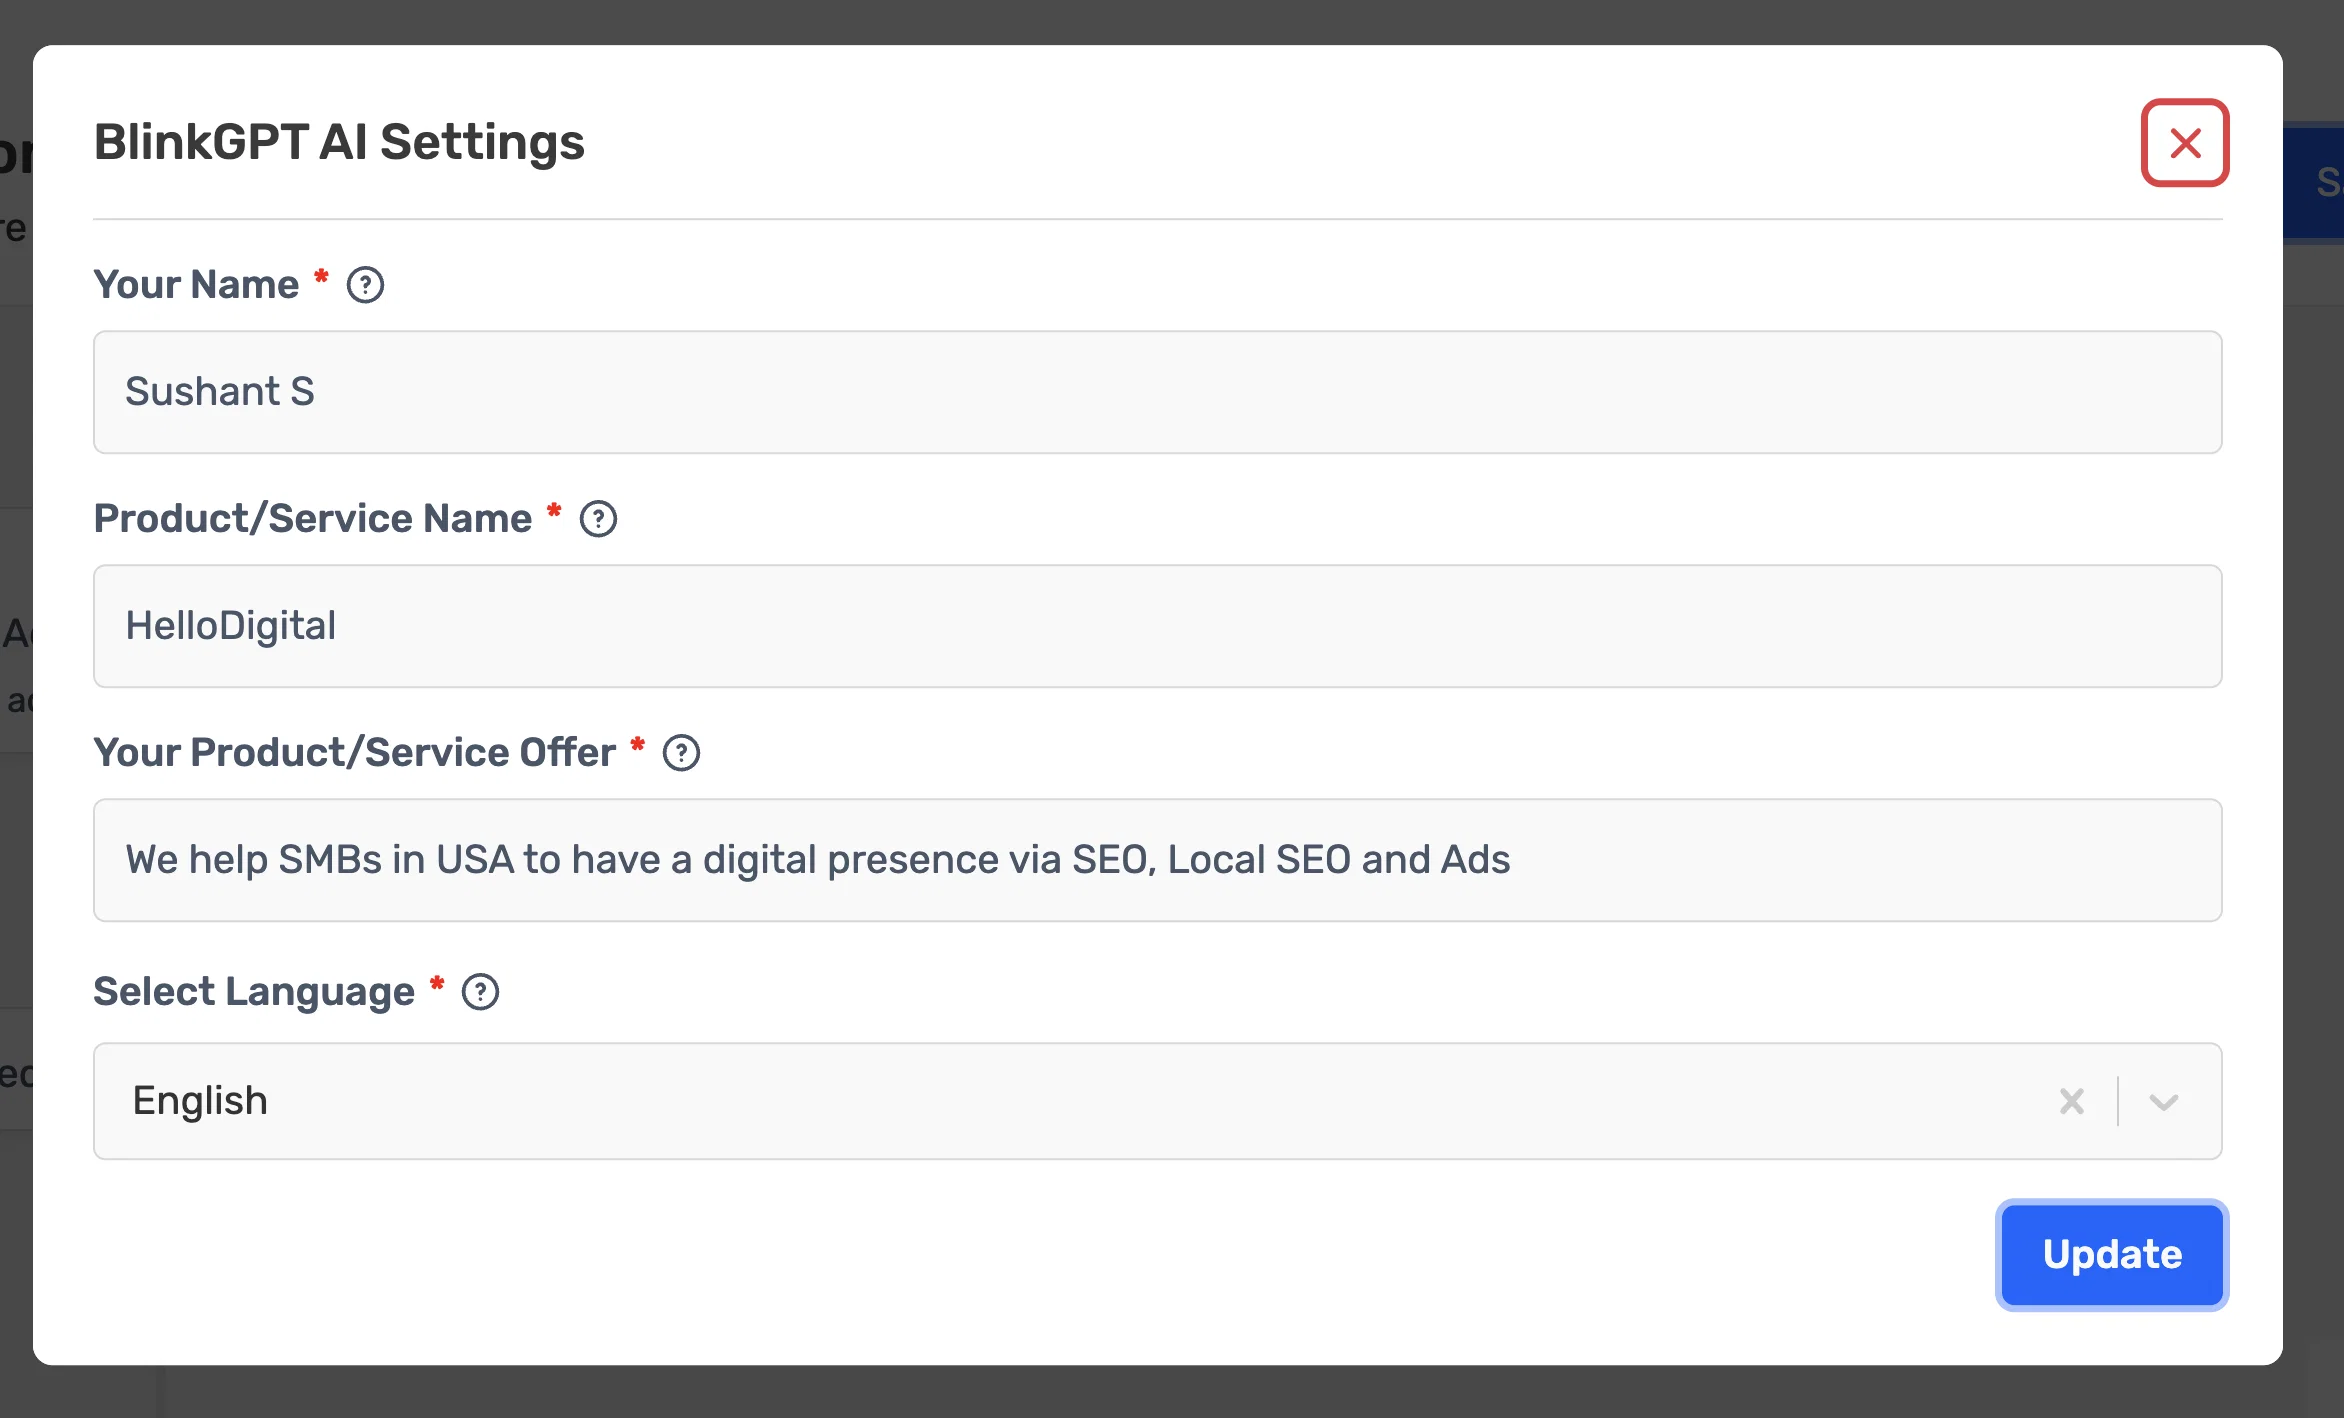
Task: Click the Sushant S text in name field
Action: click(220, 392)
